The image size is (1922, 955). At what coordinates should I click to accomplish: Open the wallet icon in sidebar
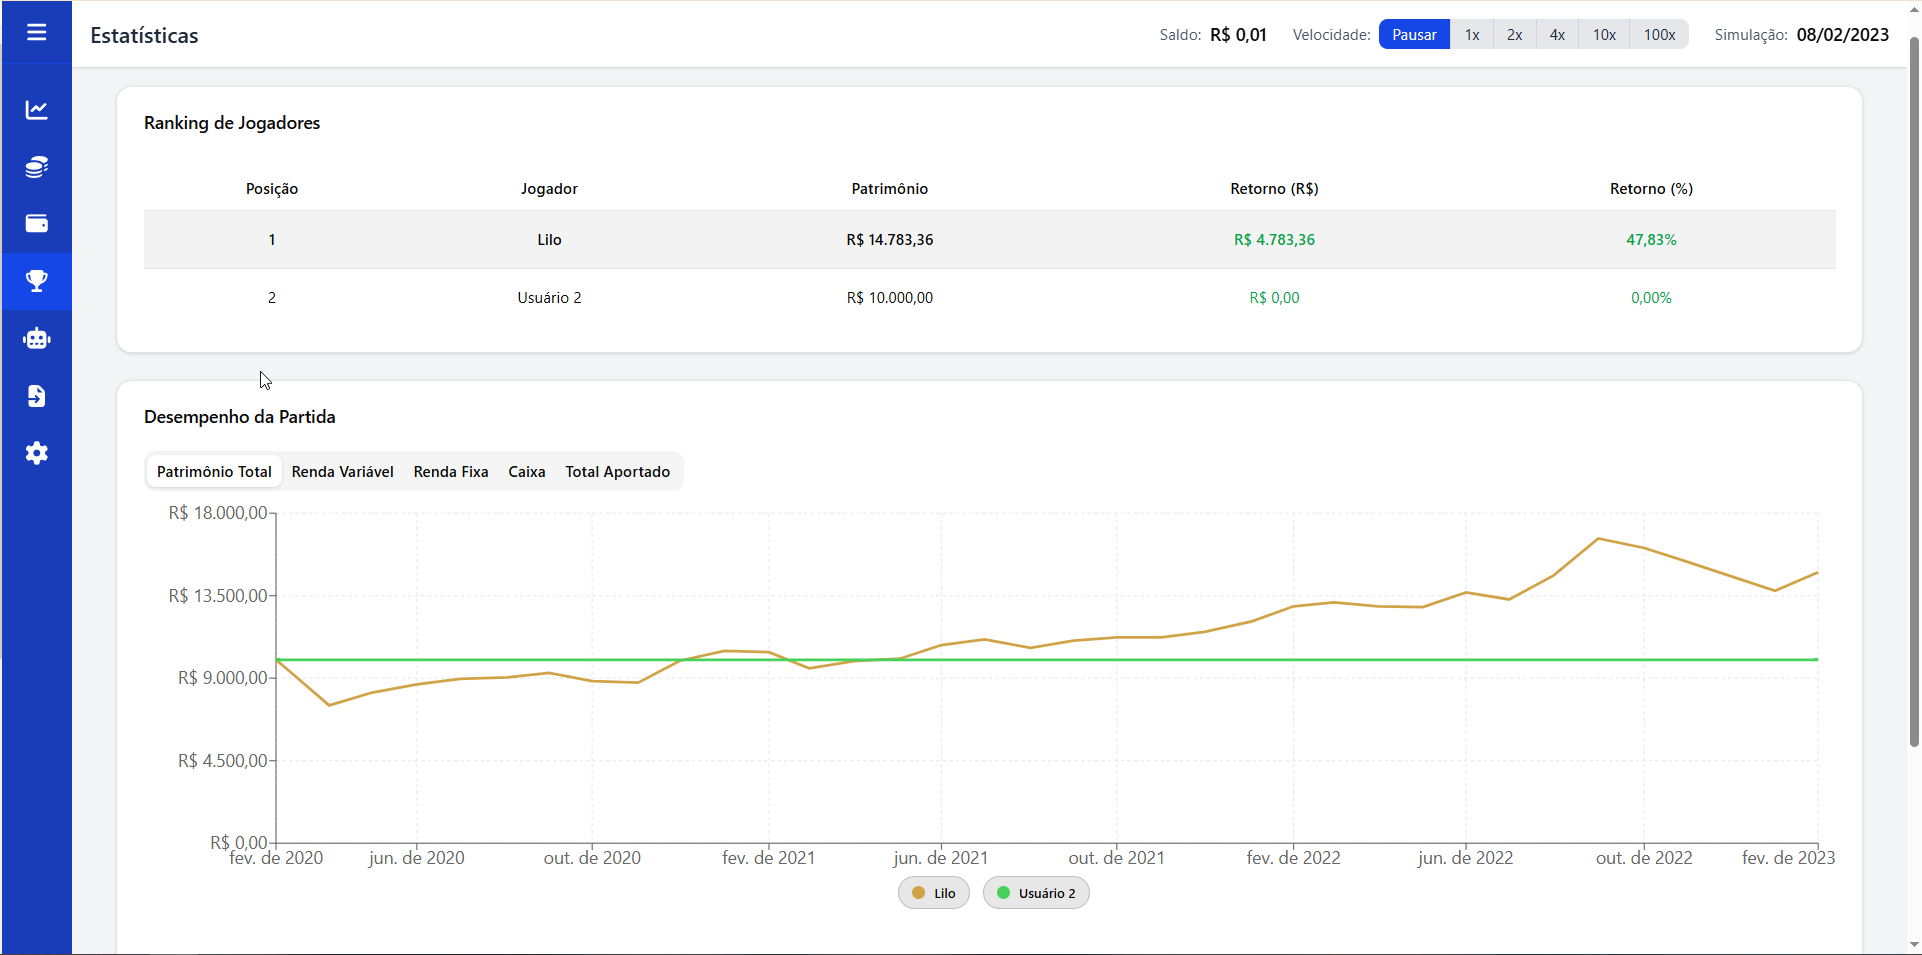[x=37, y=224]
